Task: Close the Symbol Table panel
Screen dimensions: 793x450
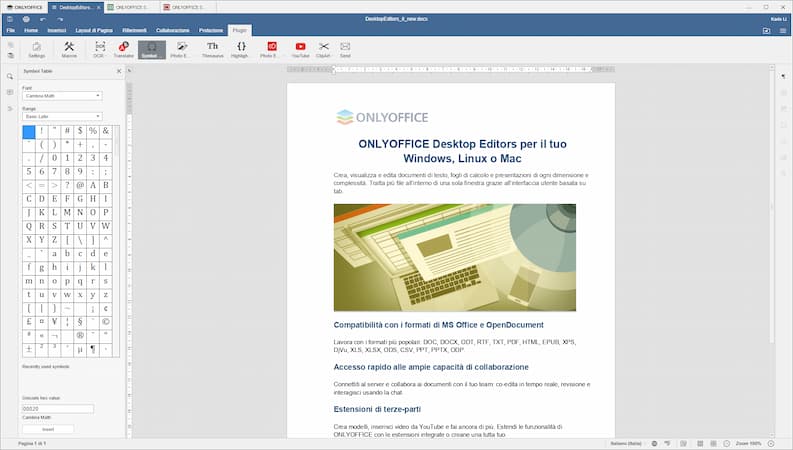Action: 119,71
